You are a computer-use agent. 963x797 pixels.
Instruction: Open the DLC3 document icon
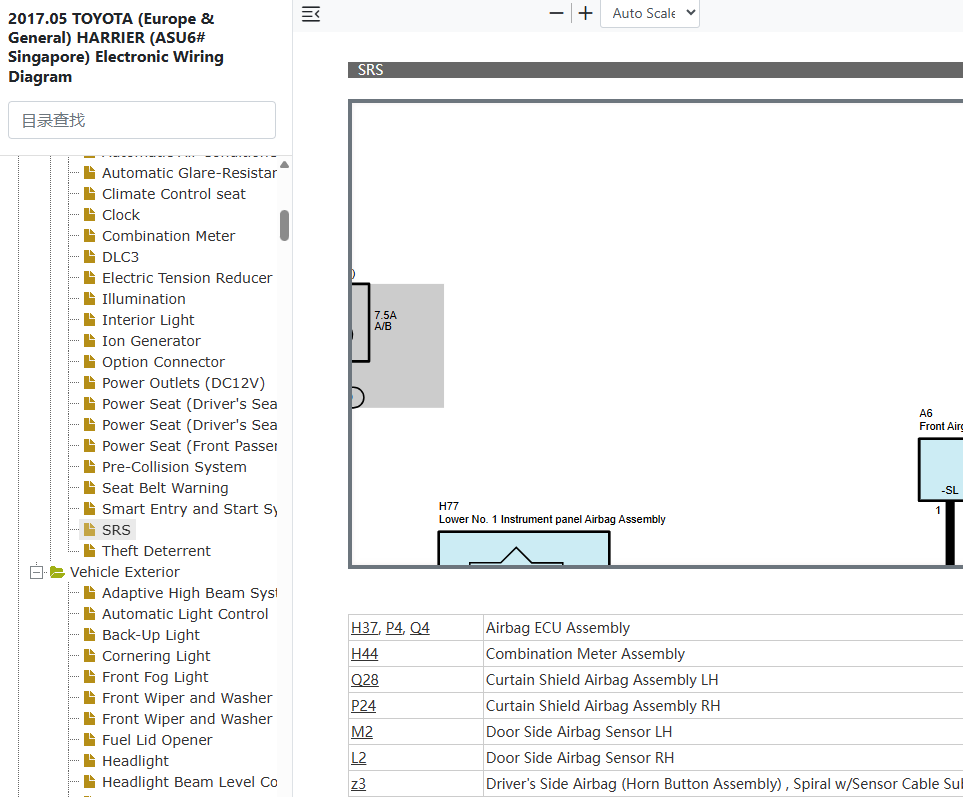click(90, 256)
